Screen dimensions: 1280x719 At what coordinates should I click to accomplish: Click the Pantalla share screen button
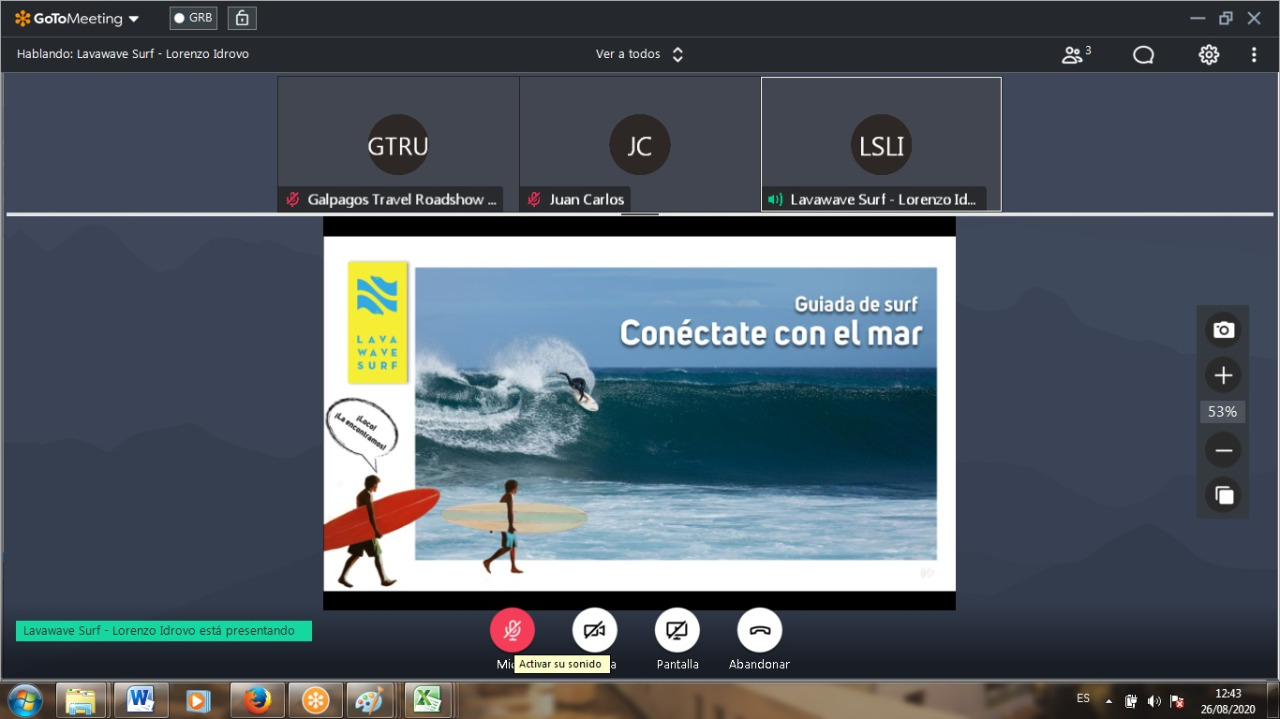[x=677, y=630]
